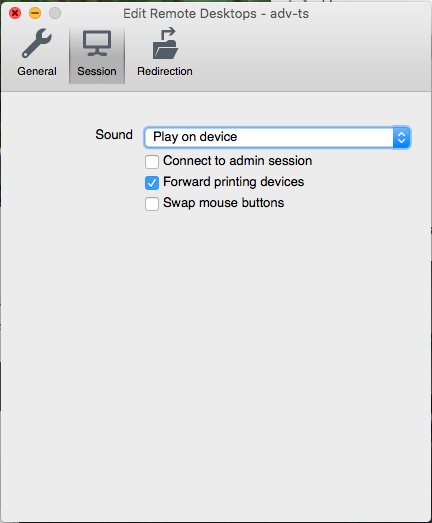
Task: Open the 'Play on device' combo box
Action: [277, 137]
